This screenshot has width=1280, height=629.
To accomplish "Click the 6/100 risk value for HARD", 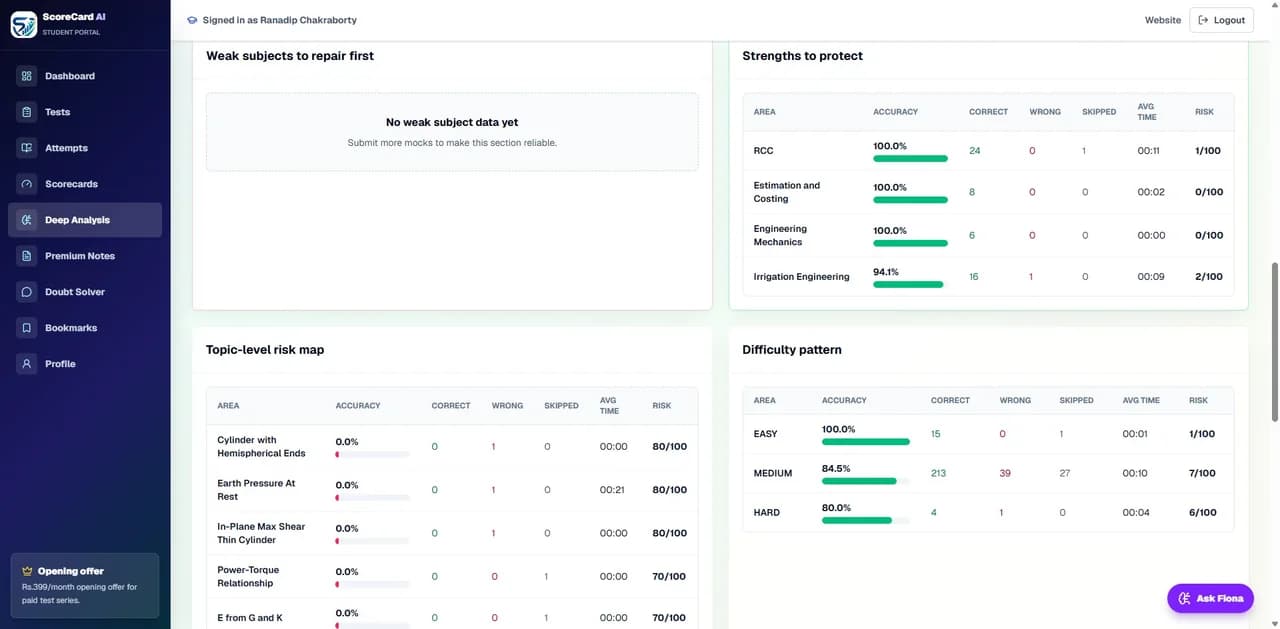I will coord(1202,512).
